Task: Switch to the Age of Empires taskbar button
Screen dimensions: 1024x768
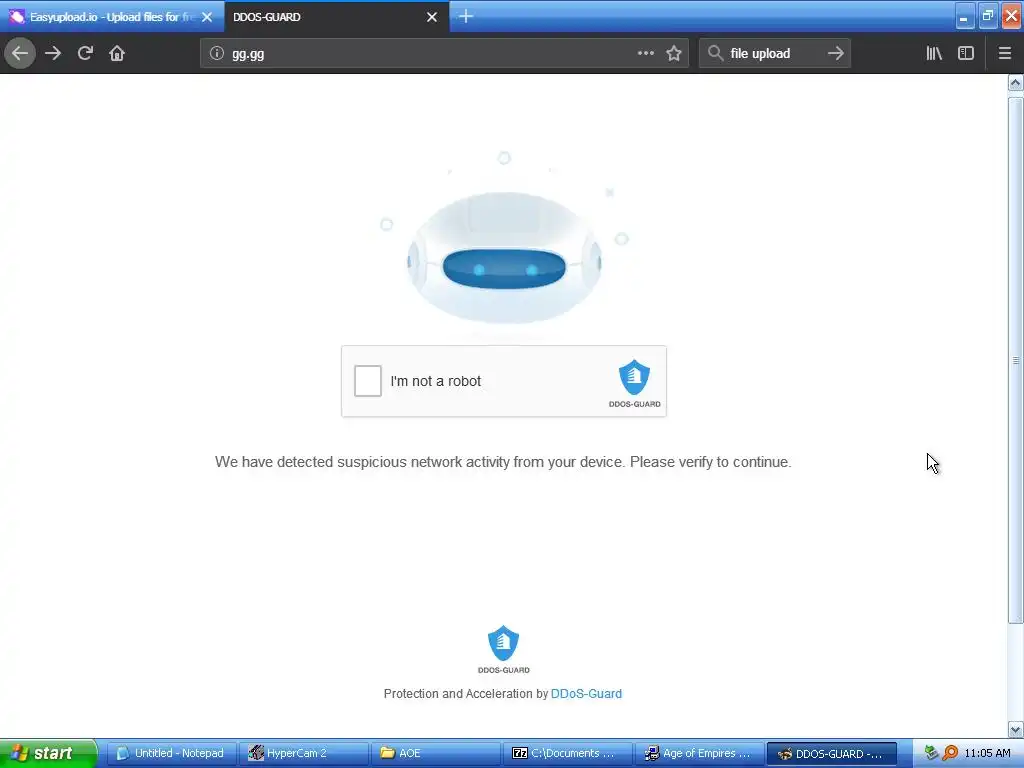Action: [x=699, y=753]
